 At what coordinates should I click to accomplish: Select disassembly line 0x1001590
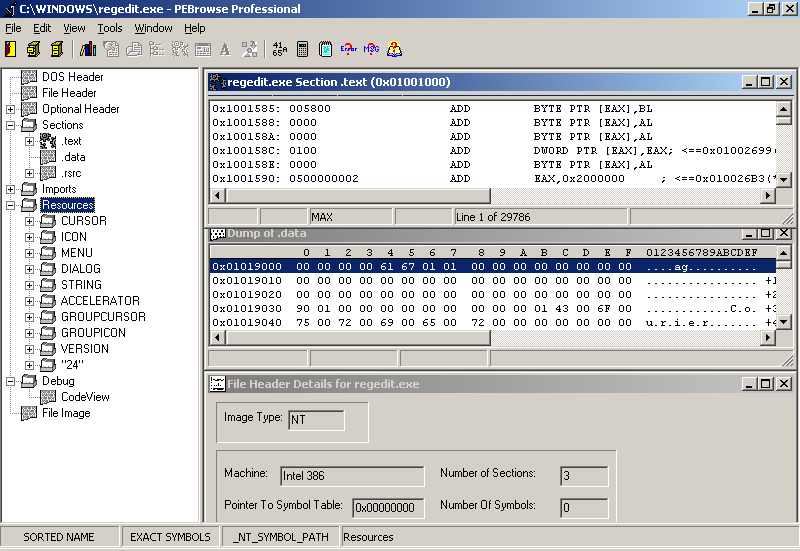(493, 179)
